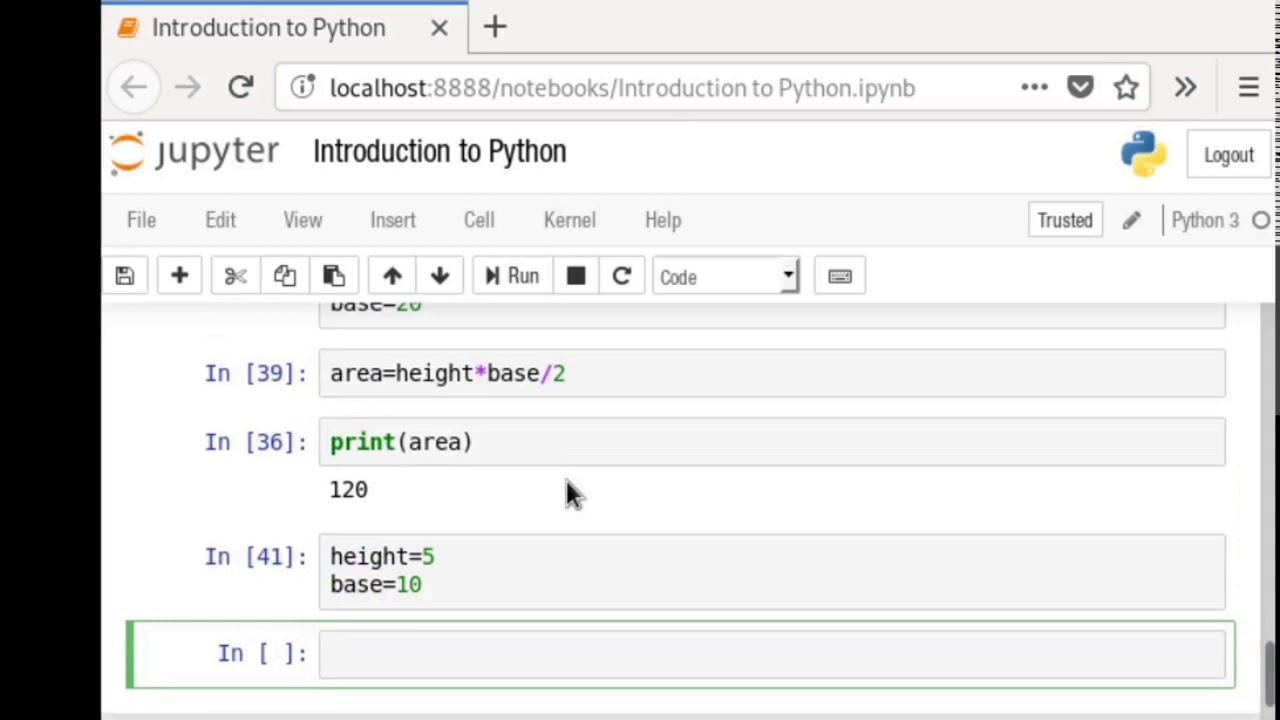Click the pencil edit mode indicator
Image resolution: width=1280 pixels, height=720 pixels.
click(1131, 220)
